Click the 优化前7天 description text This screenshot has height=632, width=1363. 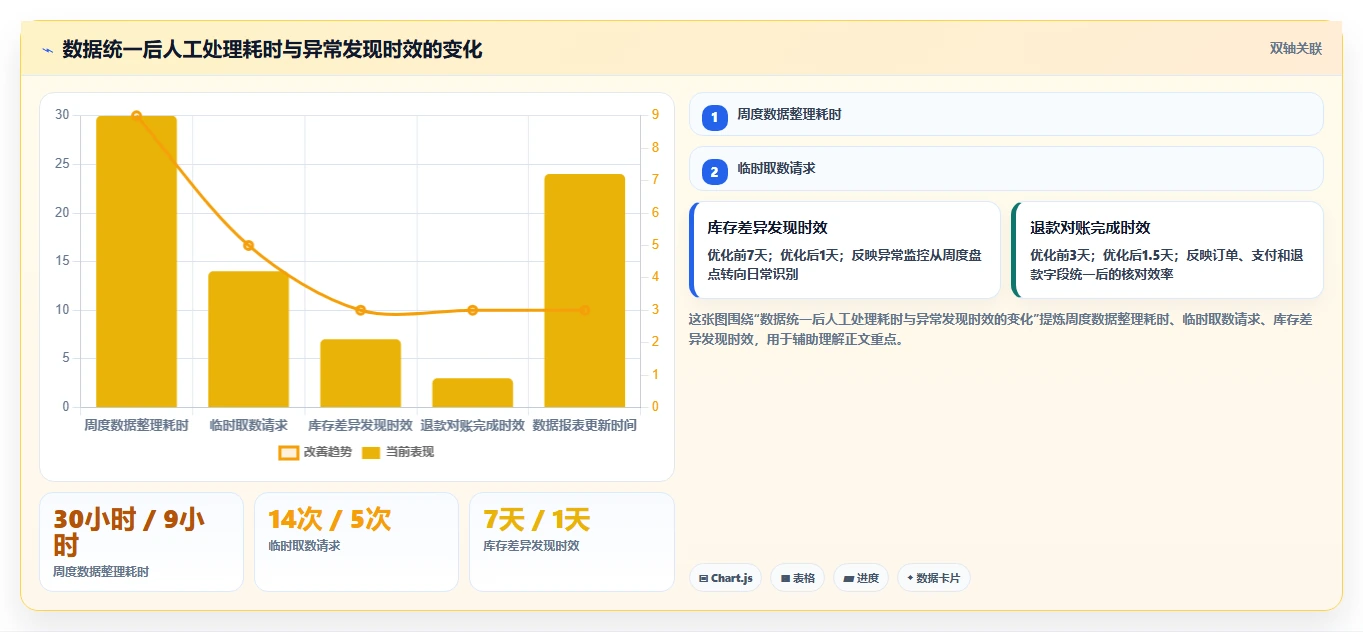click(x=845, y=264)
